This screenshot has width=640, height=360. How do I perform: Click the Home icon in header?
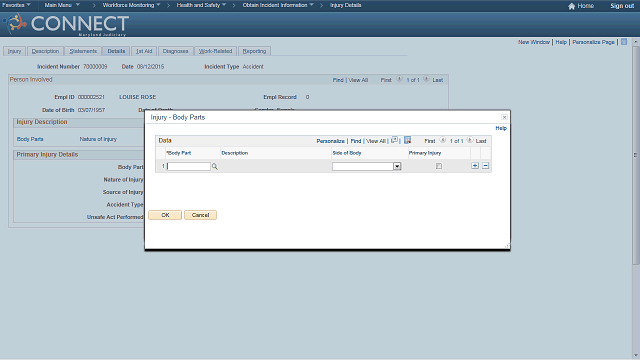[571, 6]
